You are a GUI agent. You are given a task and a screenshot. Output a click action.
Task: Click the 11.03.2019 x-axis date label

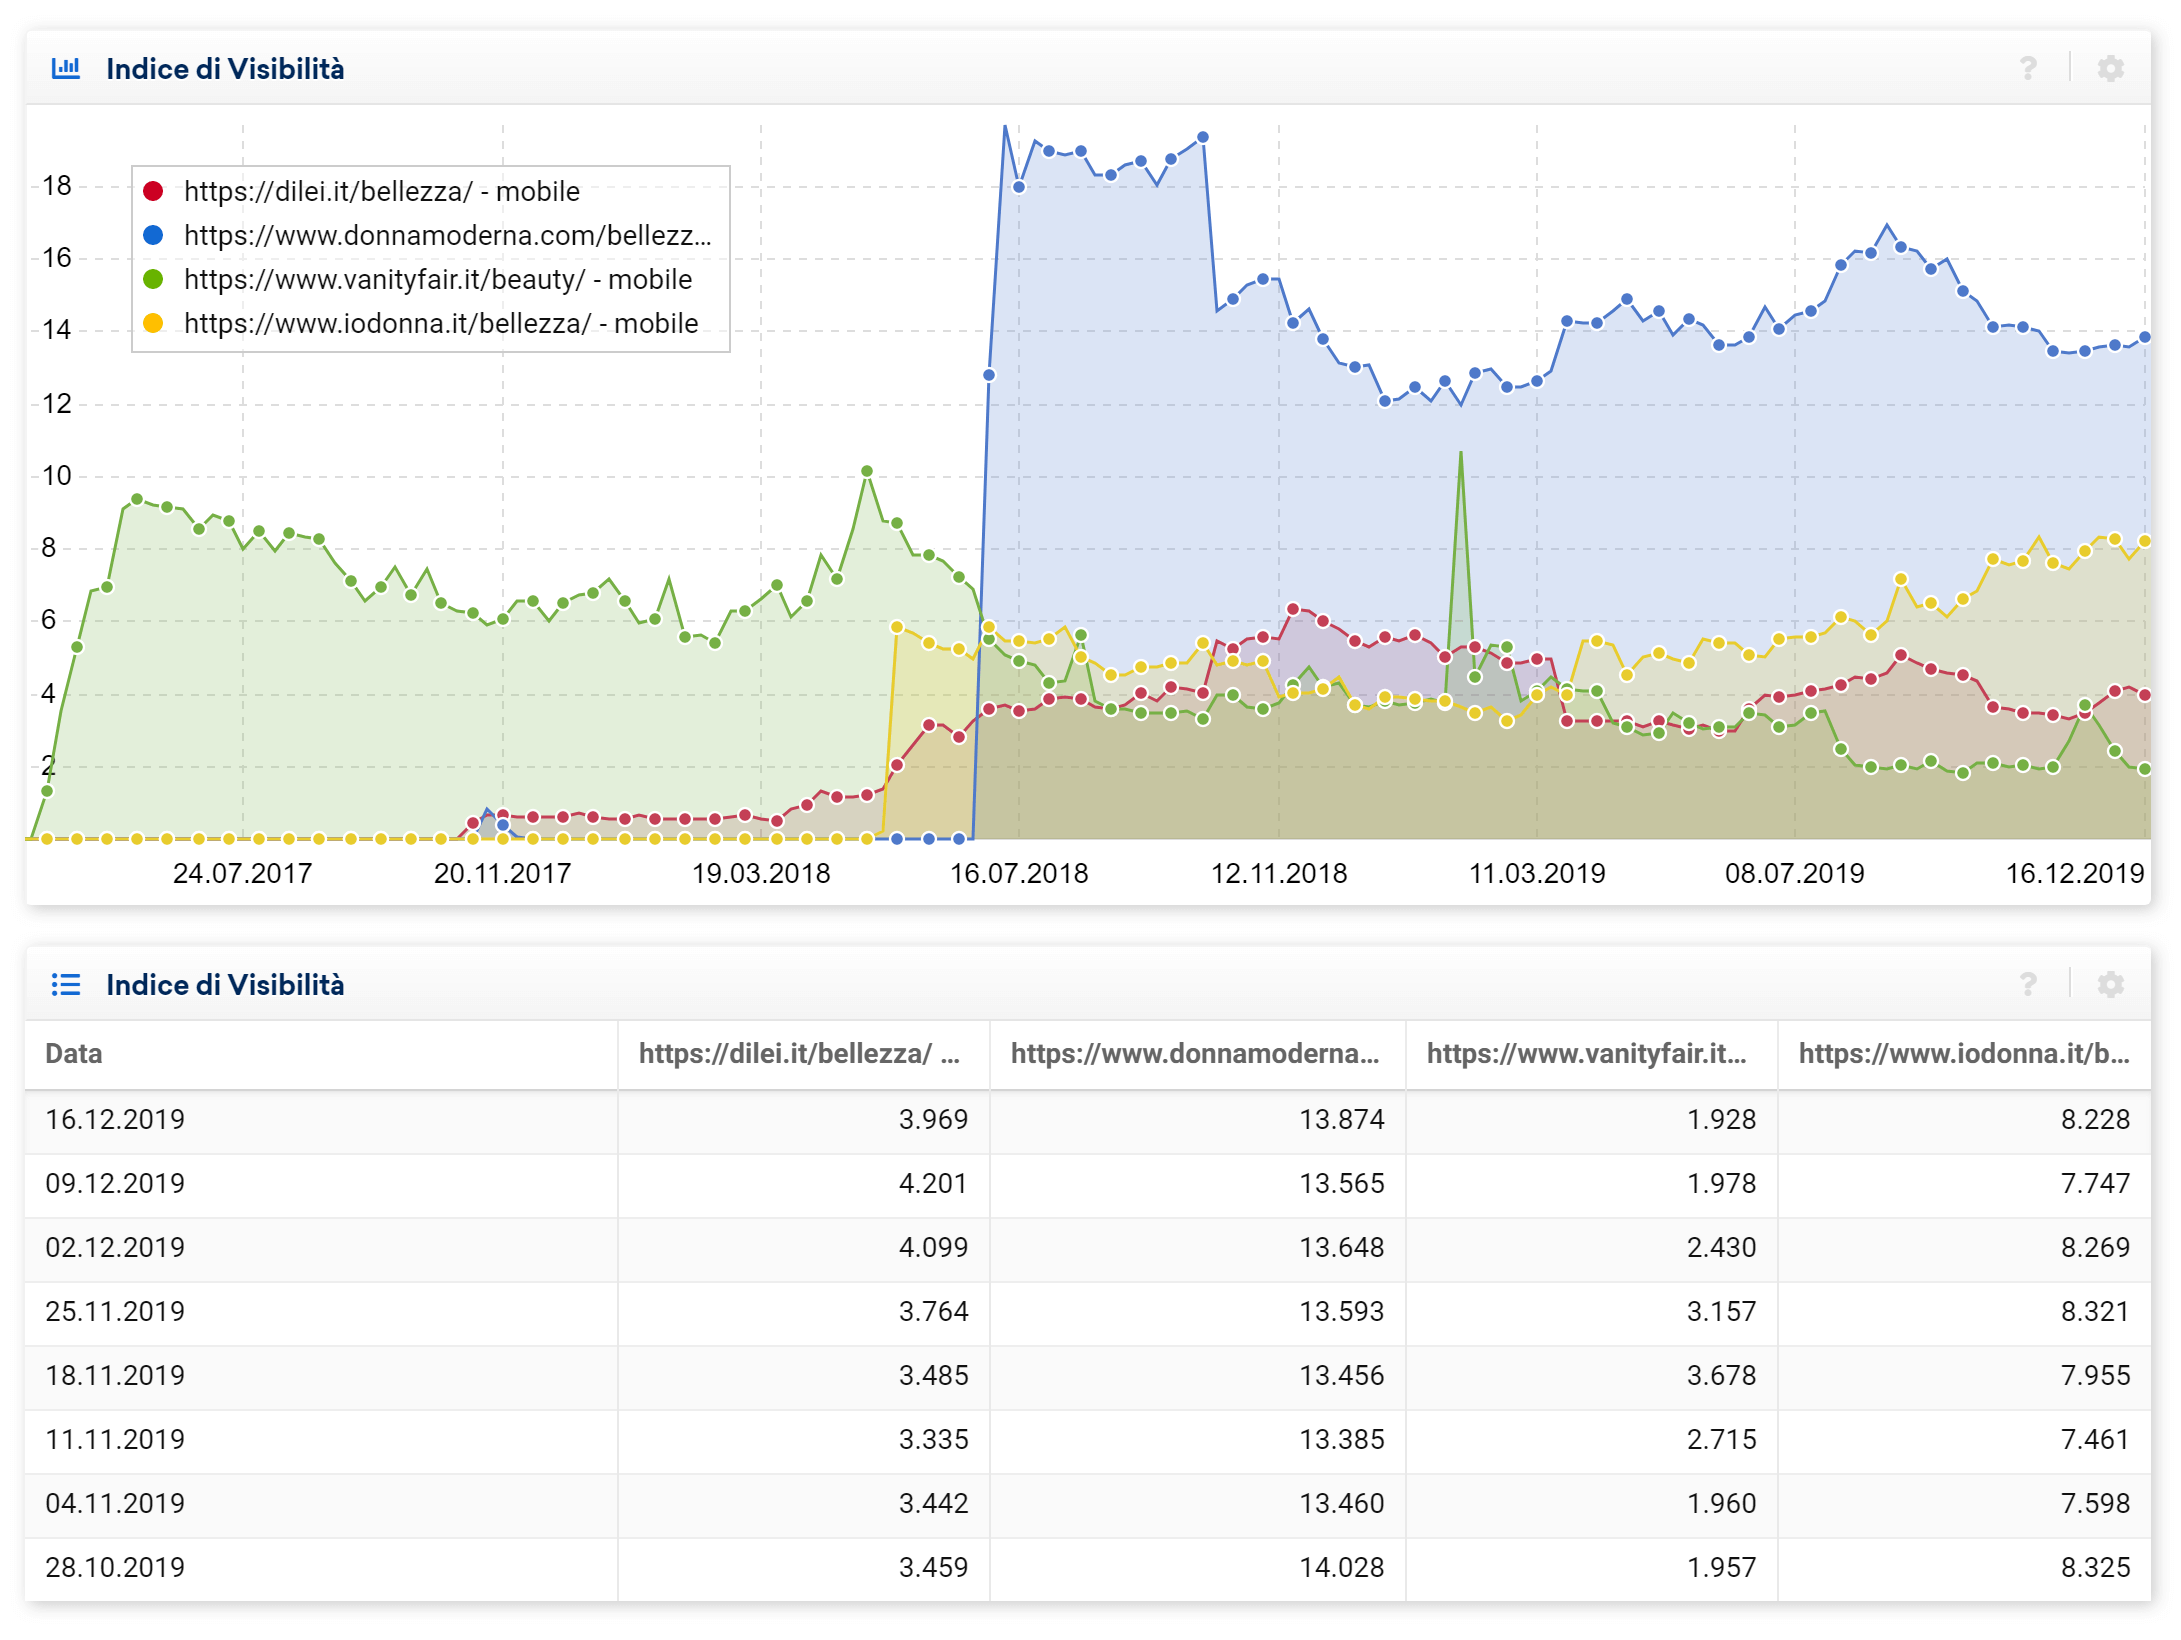pyautogui.click(x=1536, y=874)
